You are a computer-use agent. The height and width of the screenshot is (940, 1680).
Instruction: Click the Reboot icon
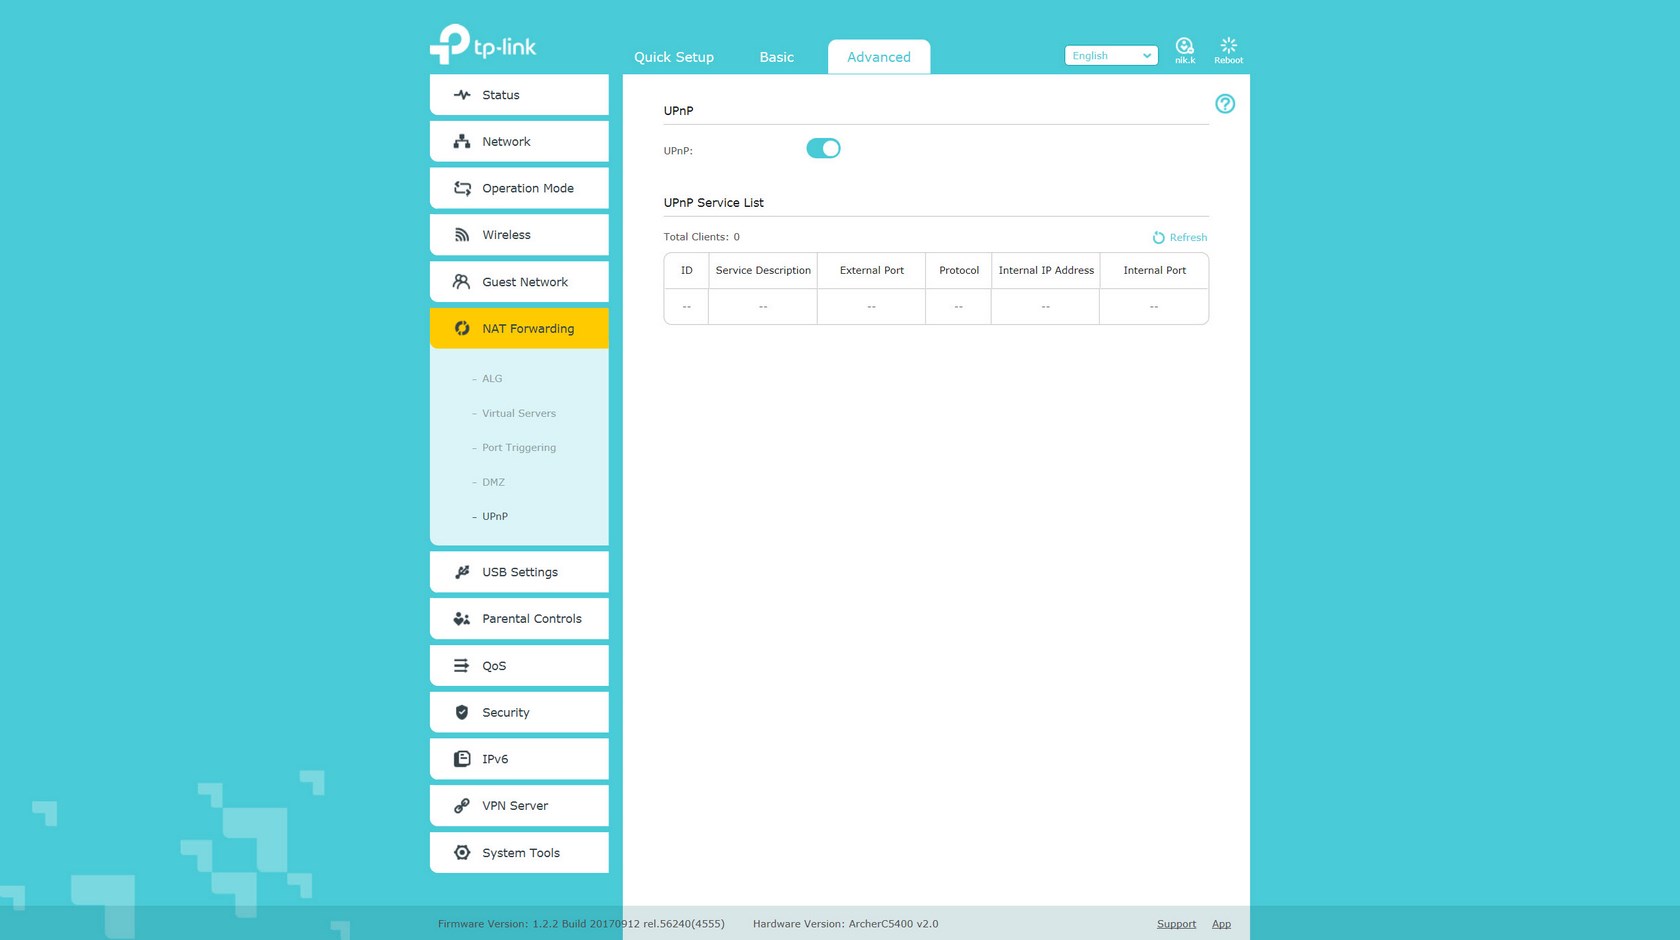1228,45
